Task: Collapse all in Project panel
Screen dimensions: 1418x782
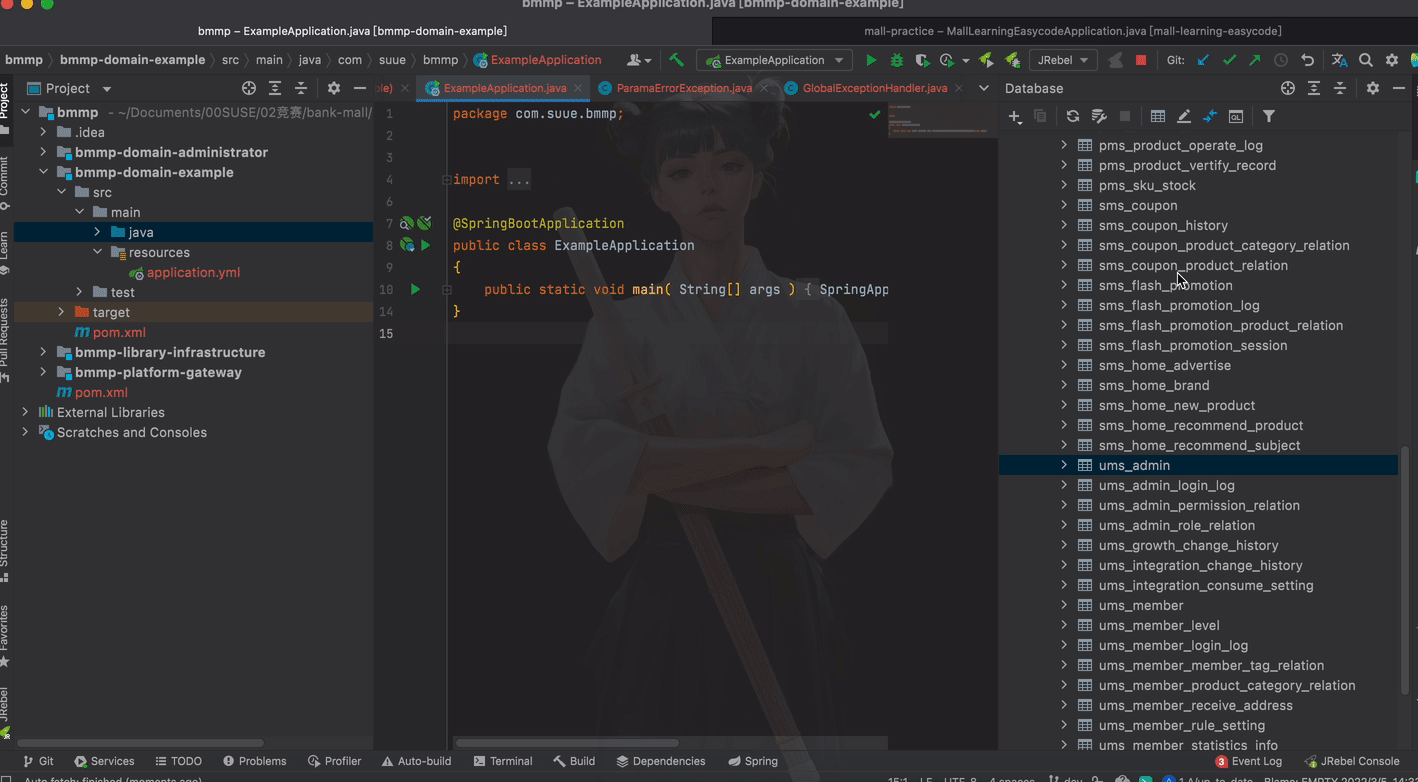Action: point(301,88)
